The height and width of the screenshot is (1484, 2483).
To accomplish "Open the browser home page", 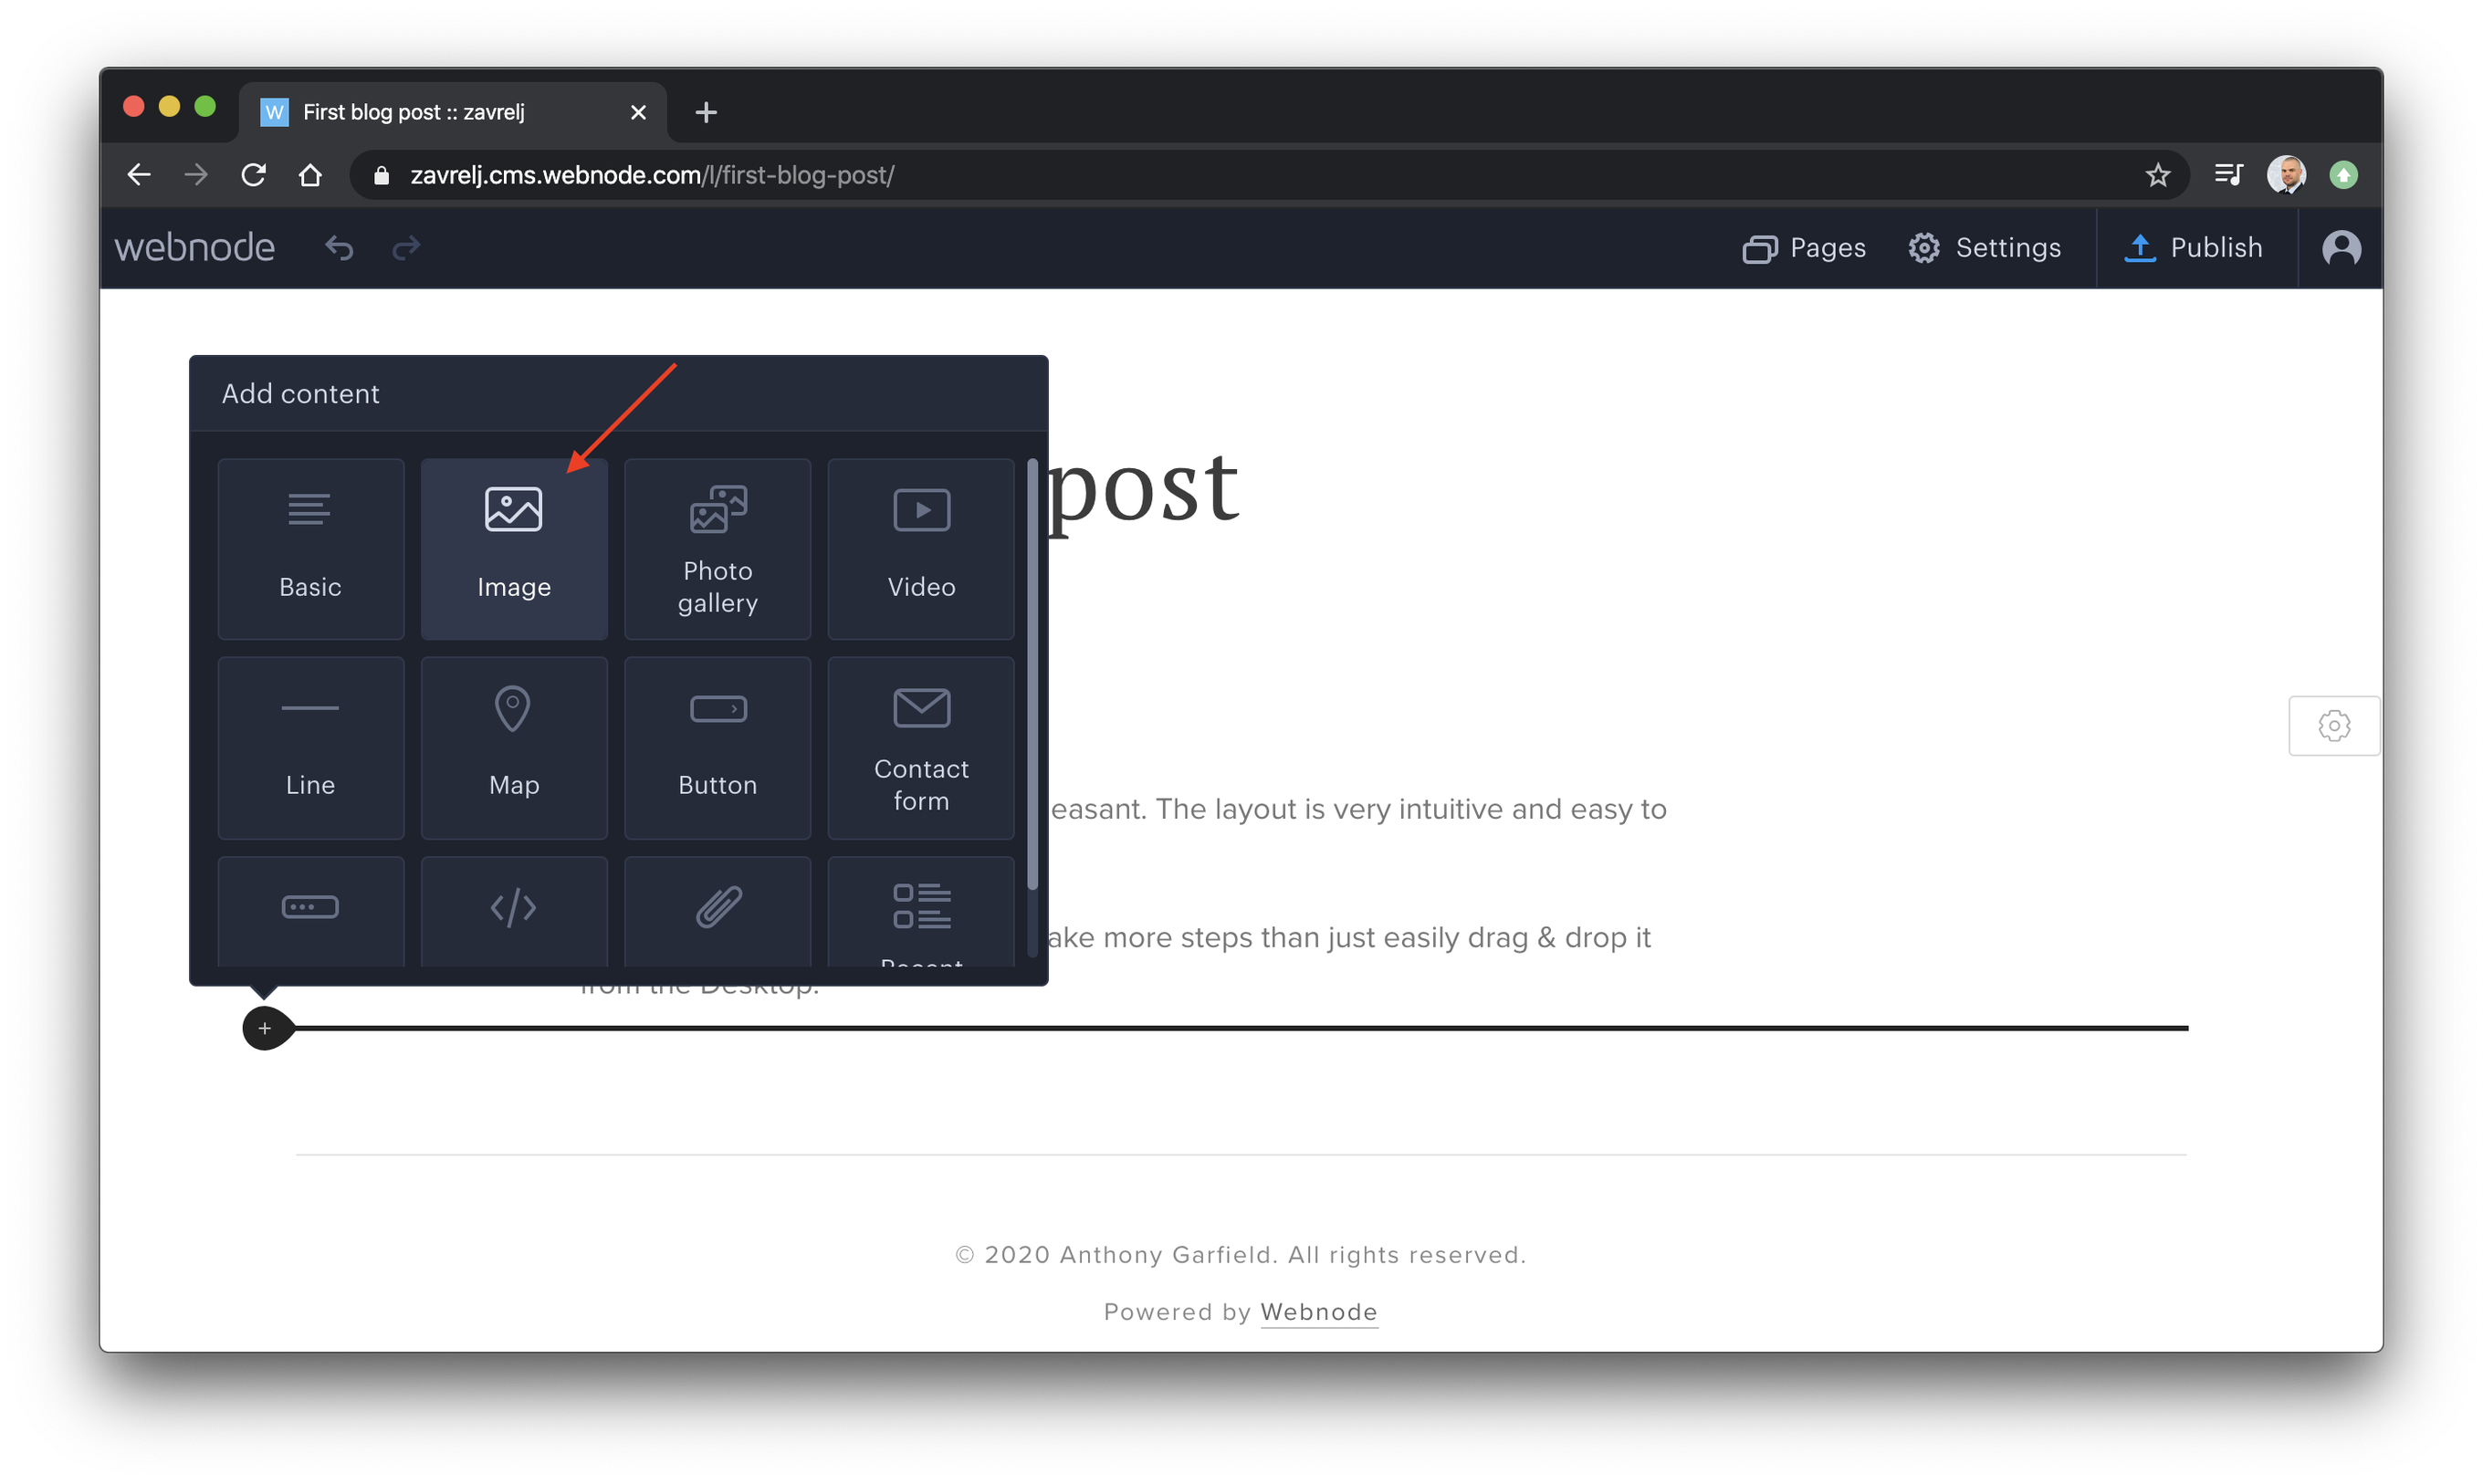I will point(310,175).
